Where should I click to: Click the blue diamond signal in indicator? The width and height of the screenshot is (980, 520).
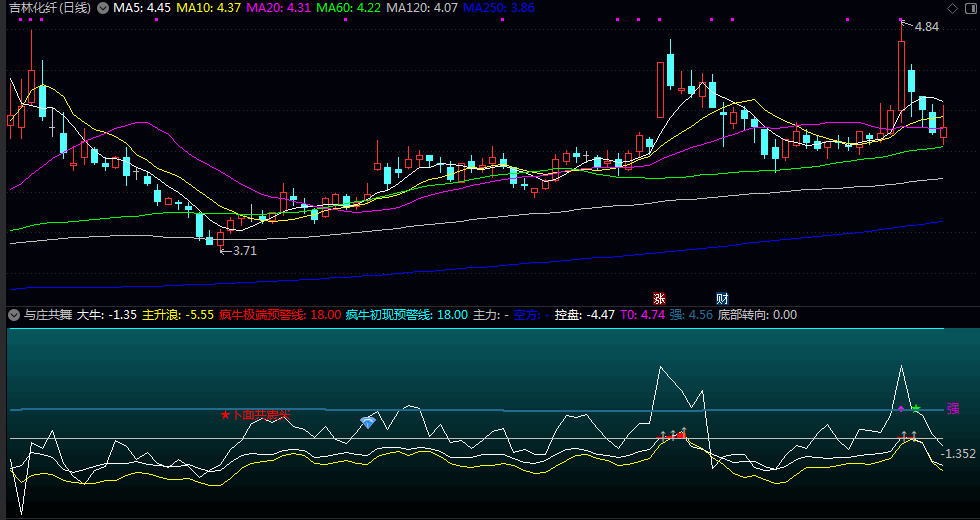(368, 423)
